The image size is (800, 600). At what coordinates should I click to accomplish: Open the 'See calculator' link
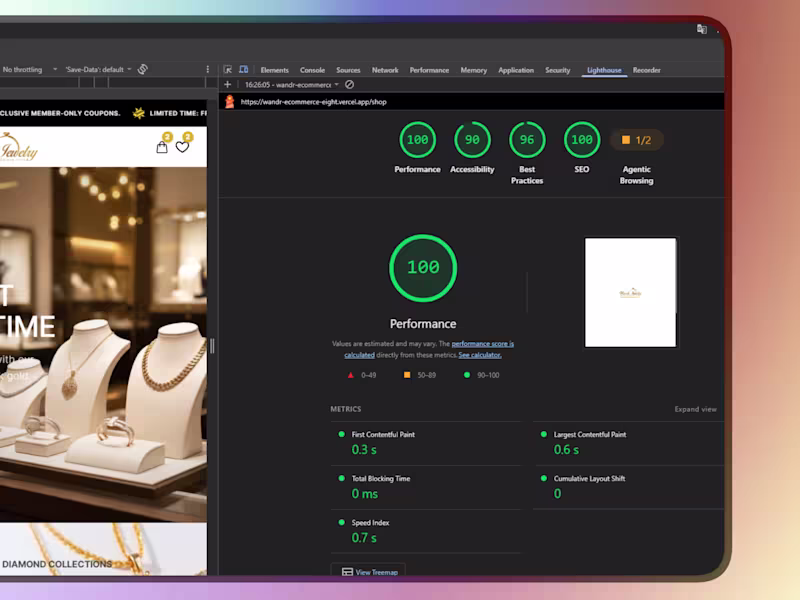pyautogui.click(x=480, y=355)
